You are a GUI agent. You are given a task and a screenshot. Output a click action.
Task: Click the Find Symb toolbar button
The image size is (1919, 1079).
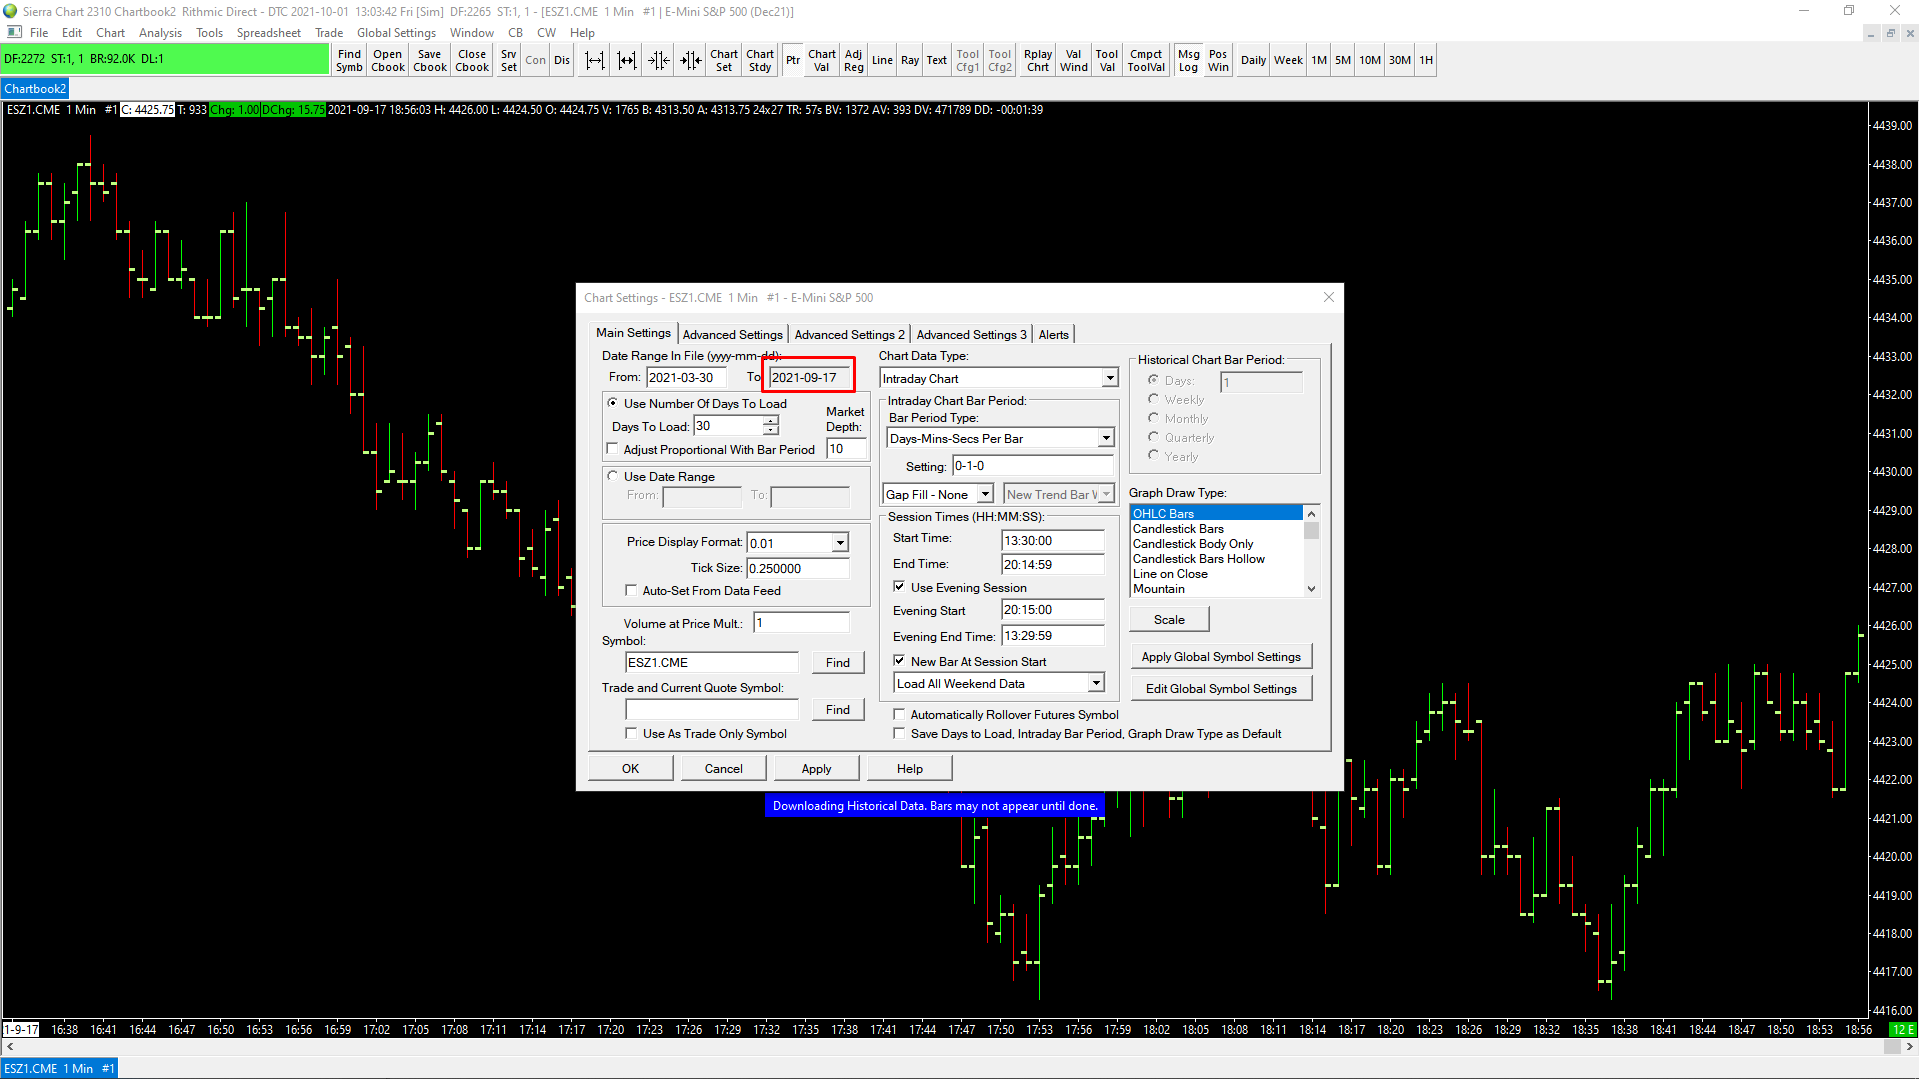pyautogui.click(x=349, y=61)
